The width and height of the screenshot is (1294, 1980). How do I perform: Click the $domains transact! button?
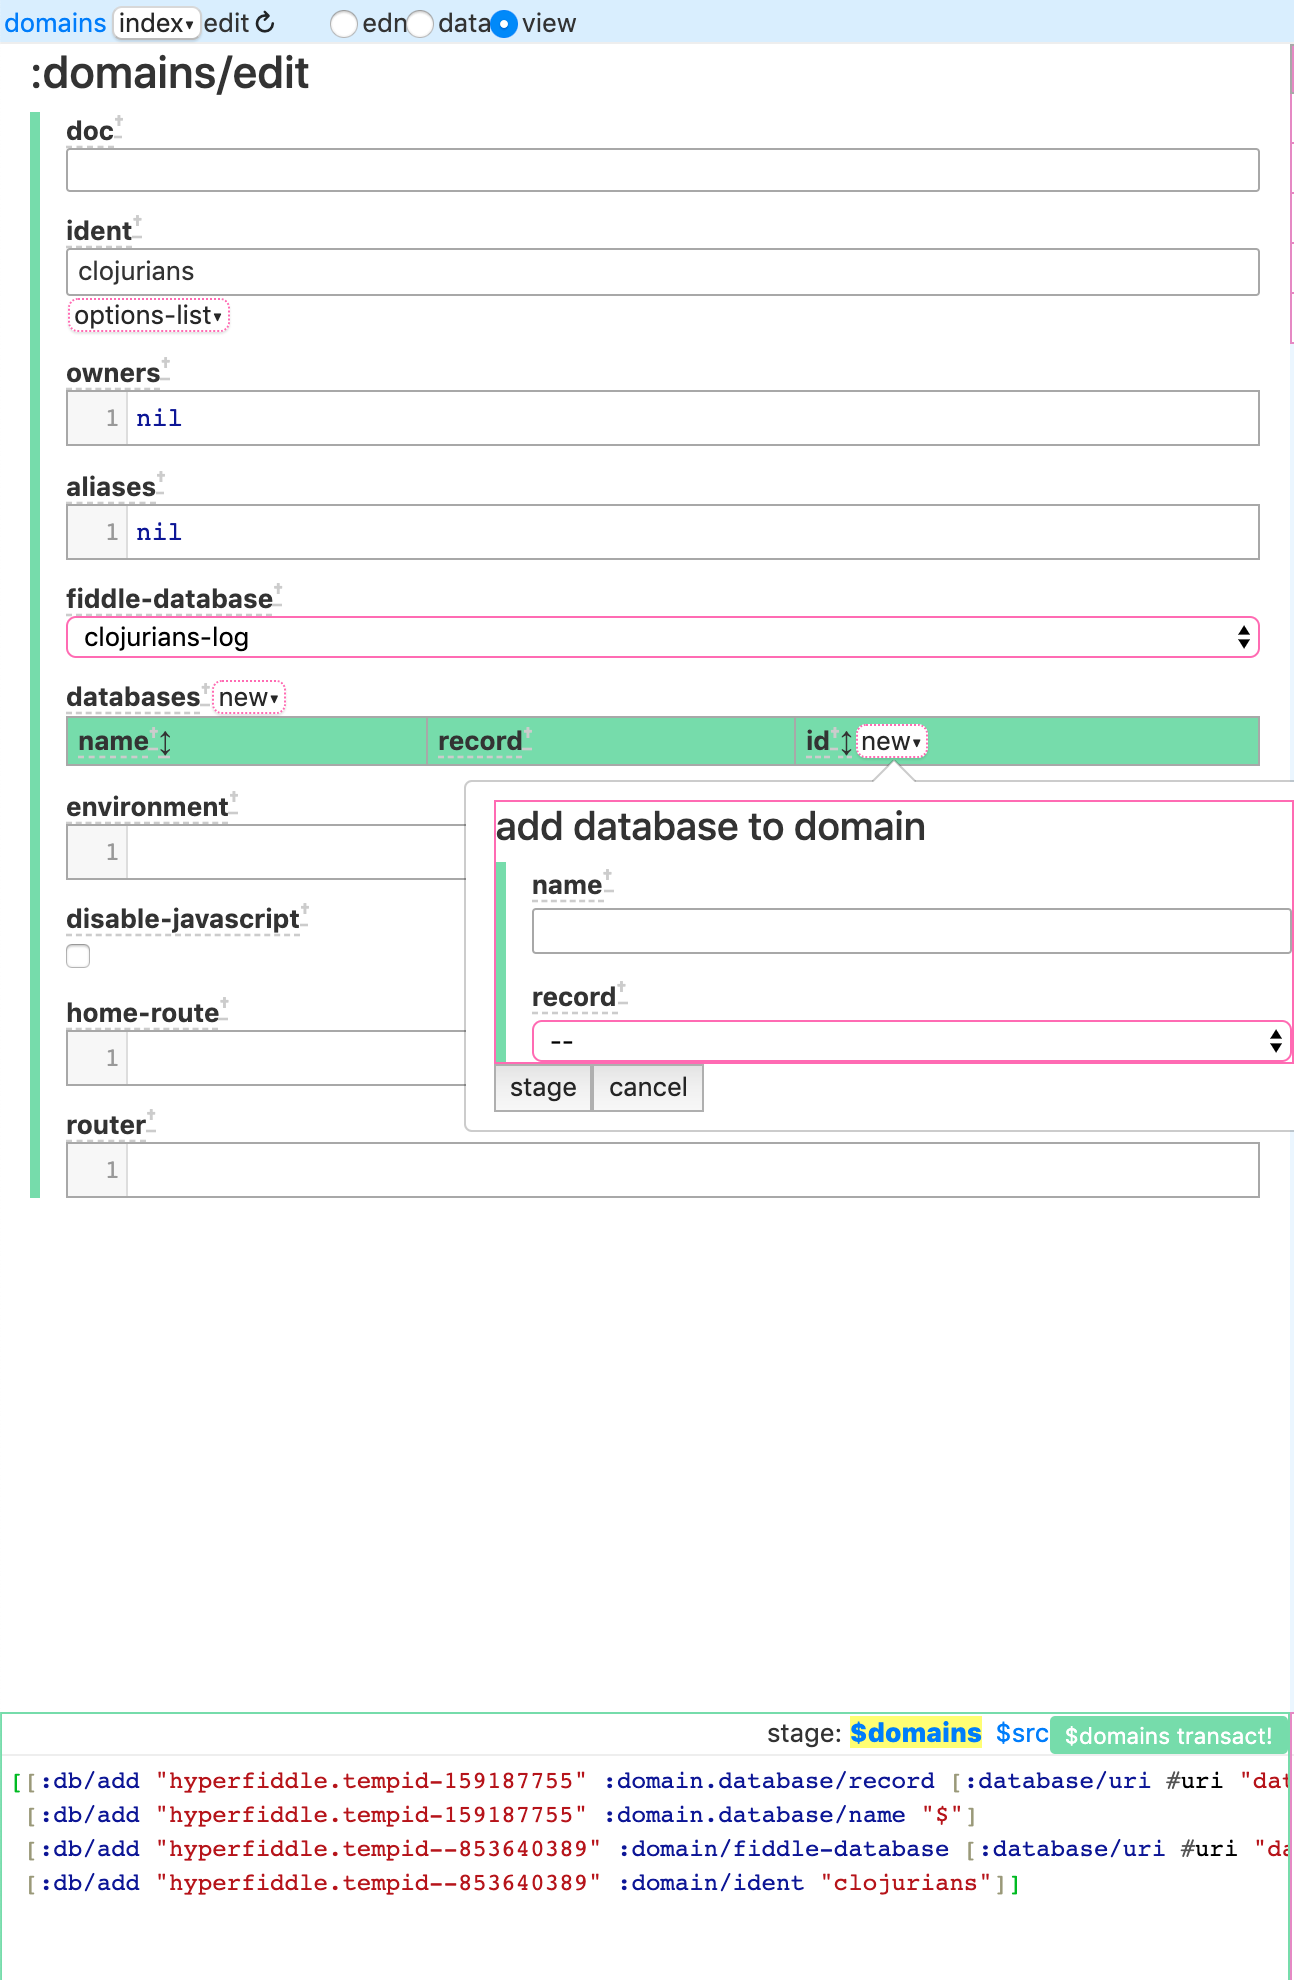tap(1168, 1735)
